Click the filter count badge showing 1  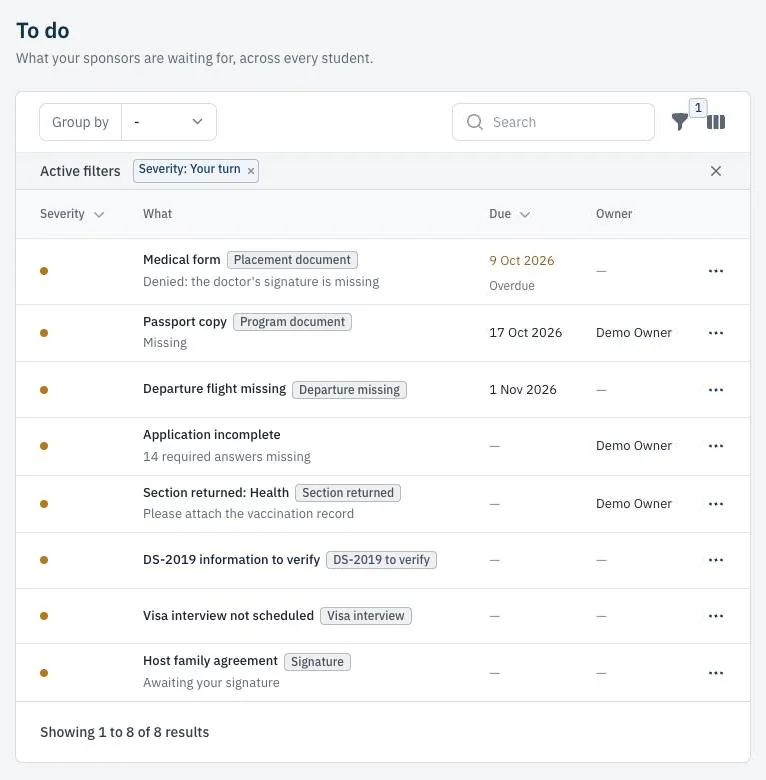(x=698, y=107)
